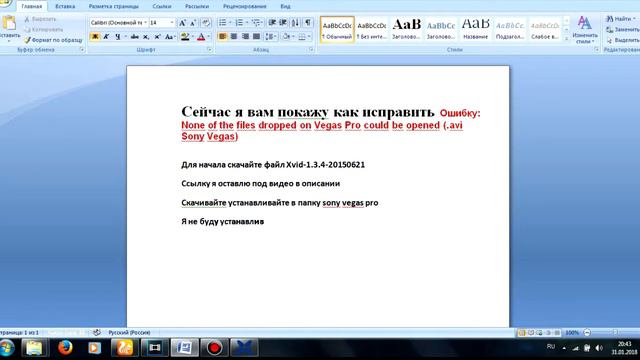640x360 pixels.
Task: Toggle strikethrough formatting
Action: point(134,37)
